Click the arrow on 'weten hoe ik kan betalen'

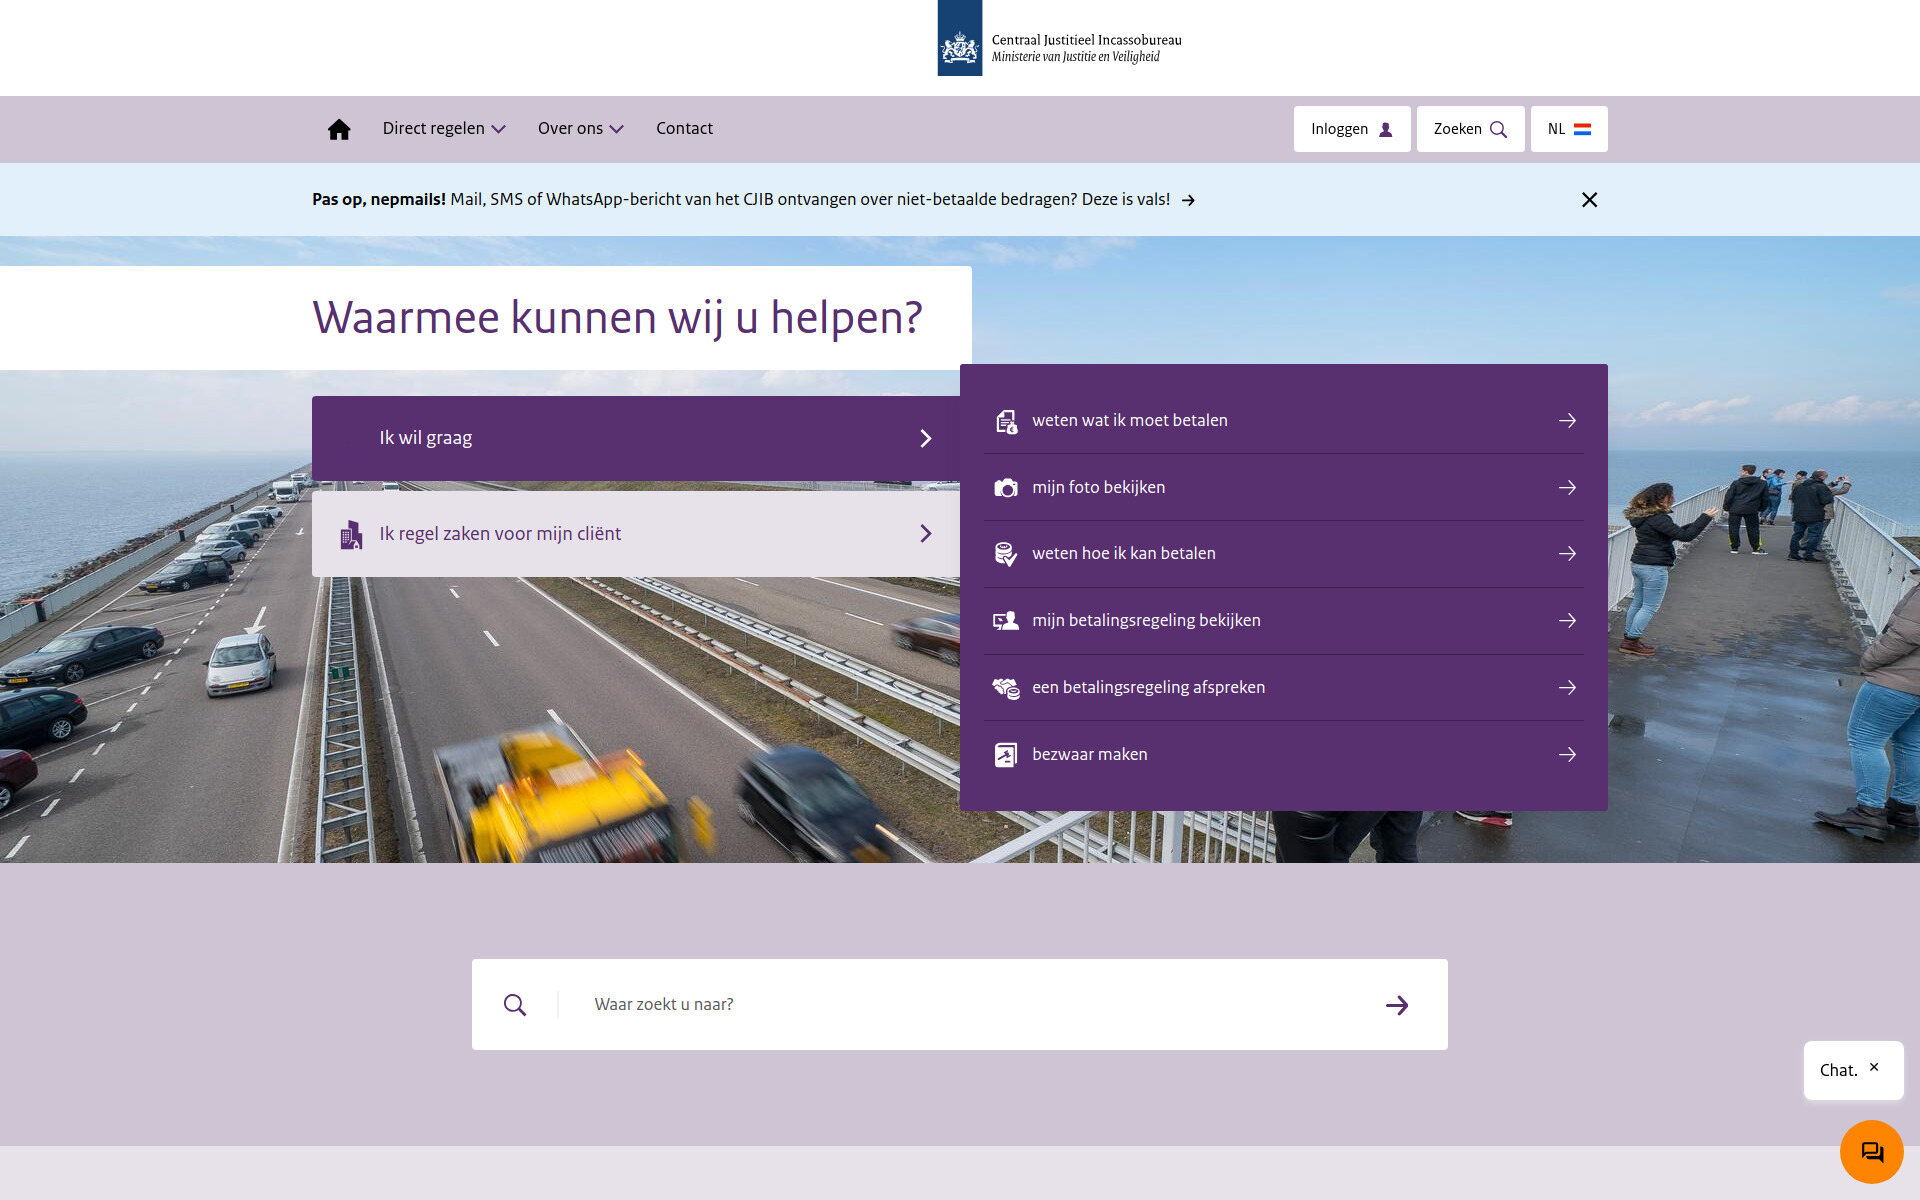(x=1567, y=554)
